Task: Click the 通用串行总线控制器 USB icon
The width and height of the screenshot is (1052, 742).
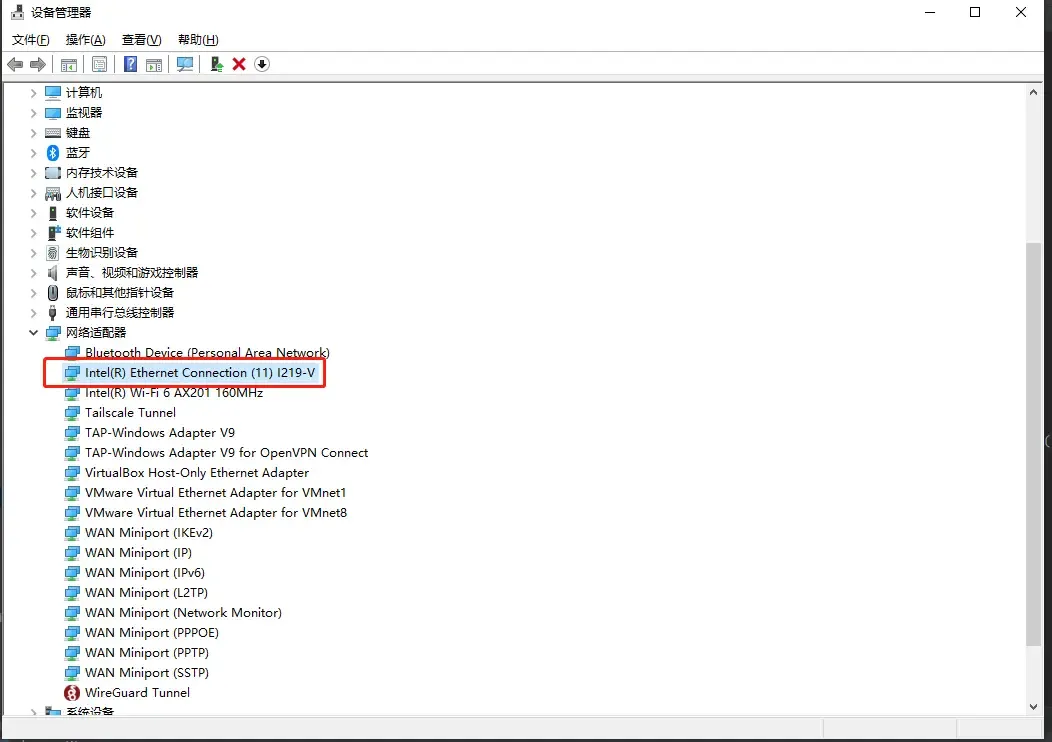Action: pos(53,313)
